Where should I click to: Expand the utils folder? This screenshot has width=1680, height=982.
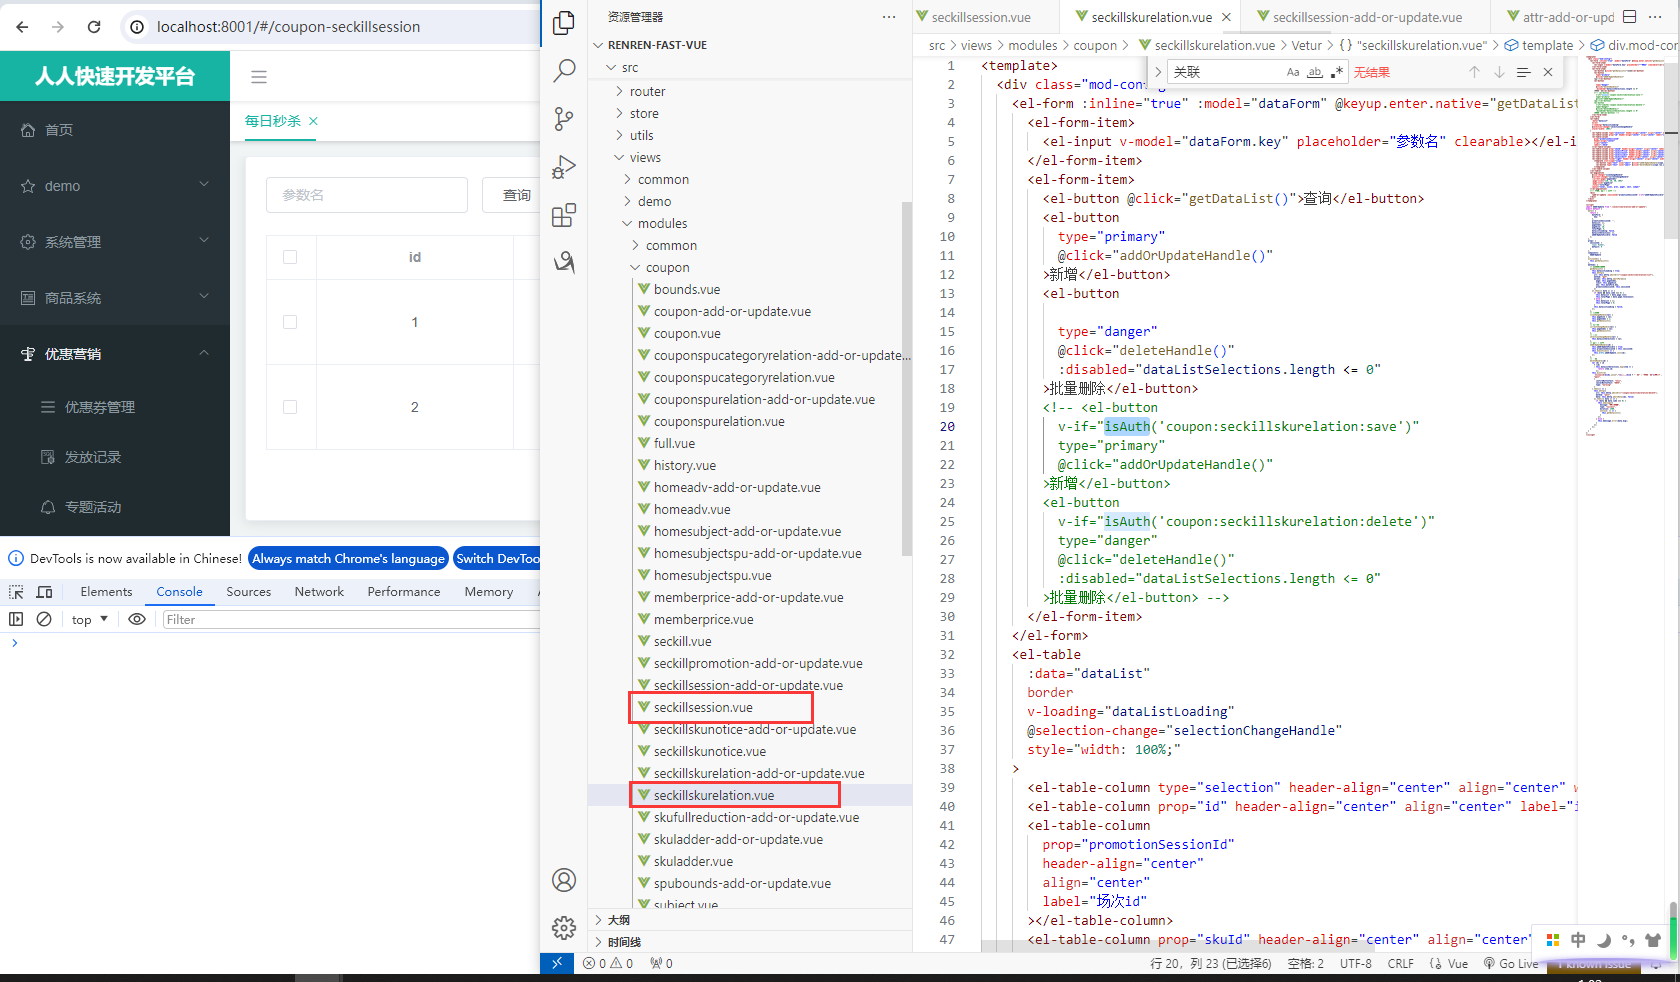(x=641, y=135)
